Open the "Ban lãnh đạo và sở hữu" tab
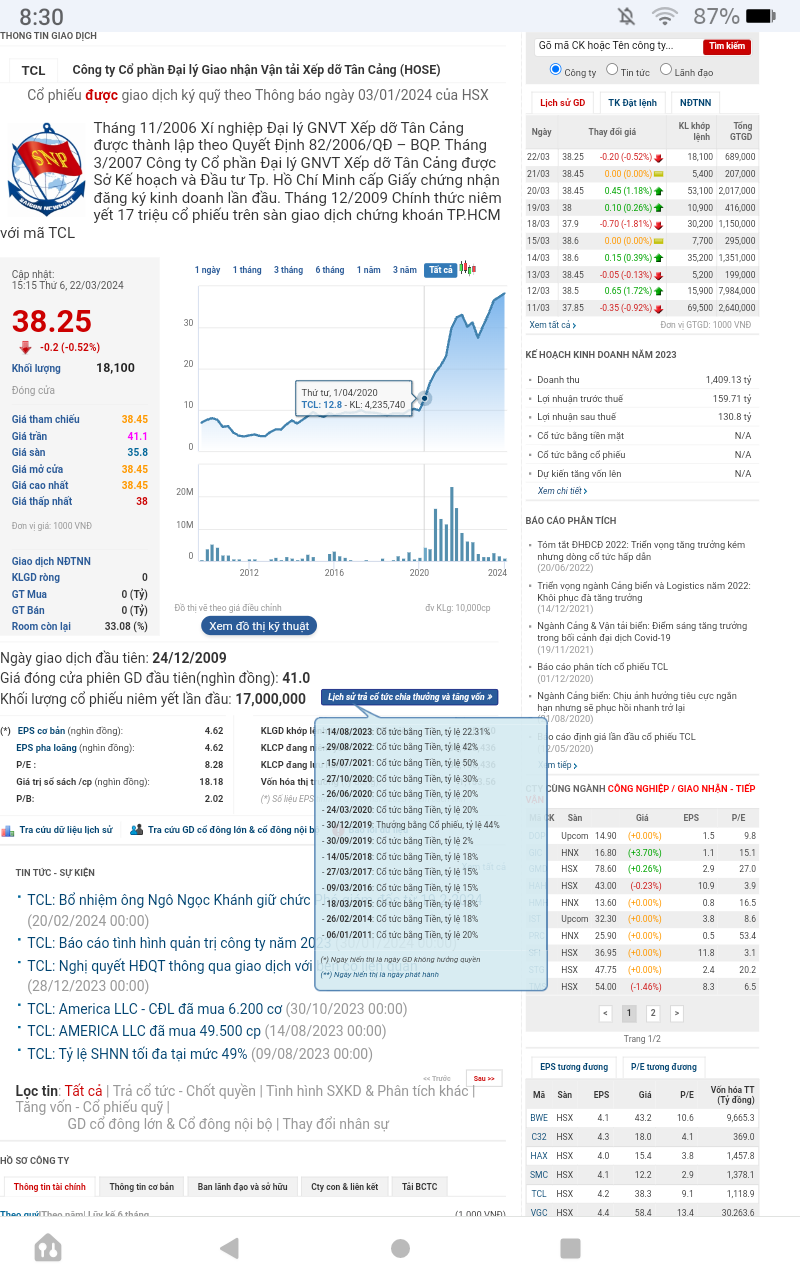Viewport: 800px width, 1280px height. point(242,1187)
